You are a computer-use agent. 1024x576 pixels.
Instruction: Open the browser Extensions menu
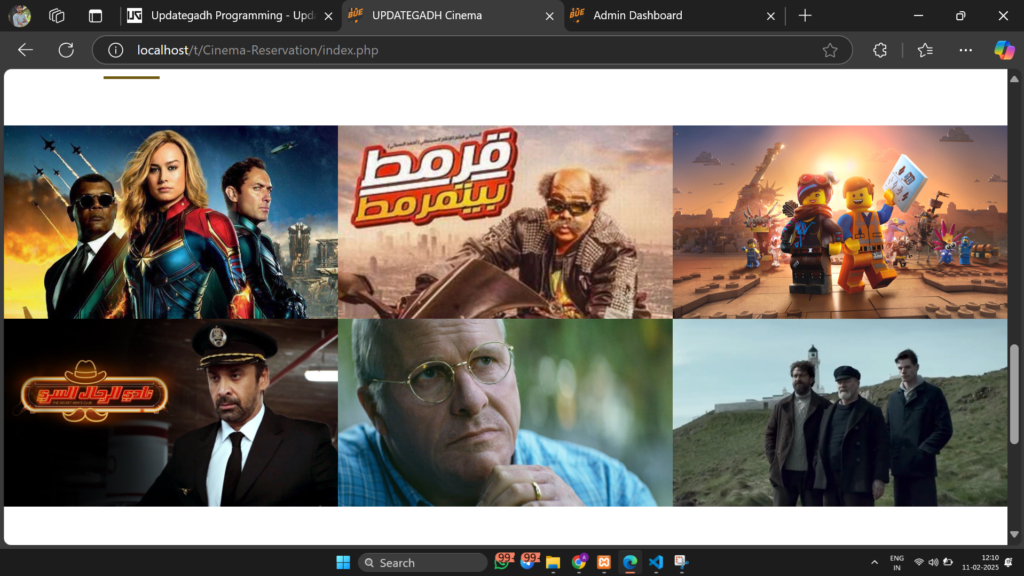880,50
